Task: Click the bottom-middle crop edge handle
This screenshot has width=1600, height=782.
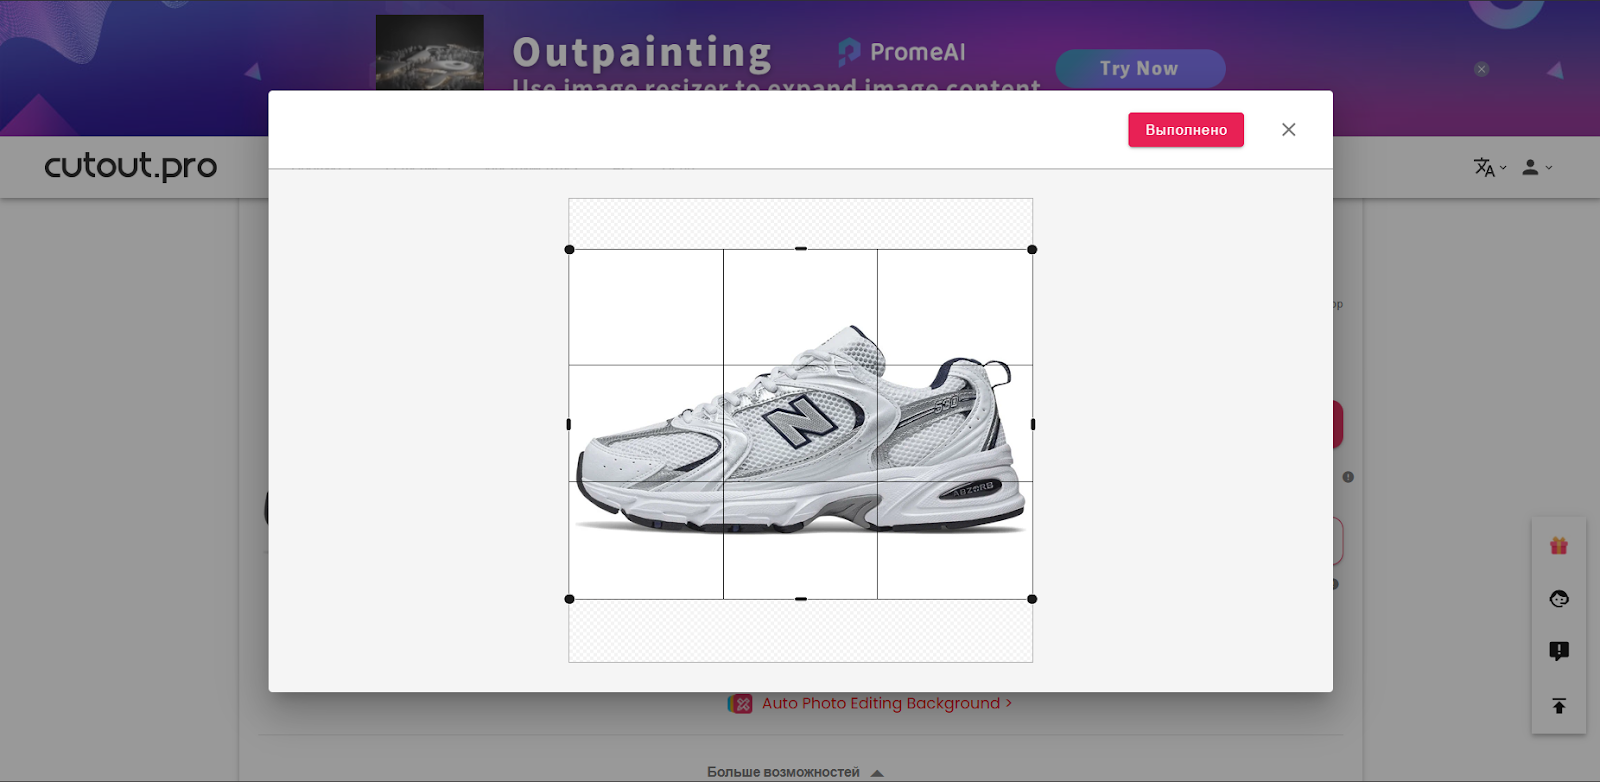Action: click(801, 599)
